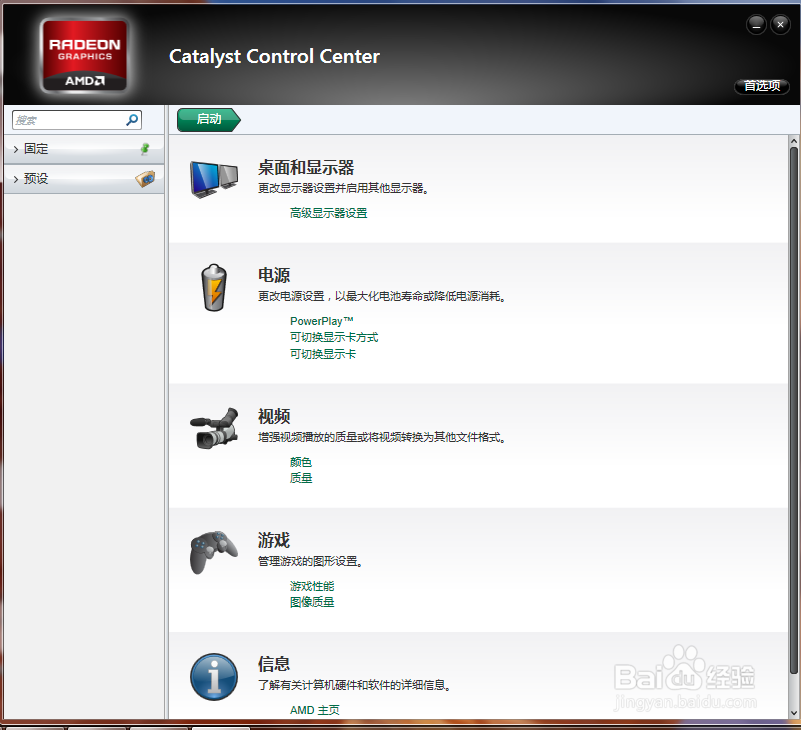Image resolution: width=801 pixels, height=730 pixels.
Task: Click the vertical scrollbar thumb
Action: 793,411
